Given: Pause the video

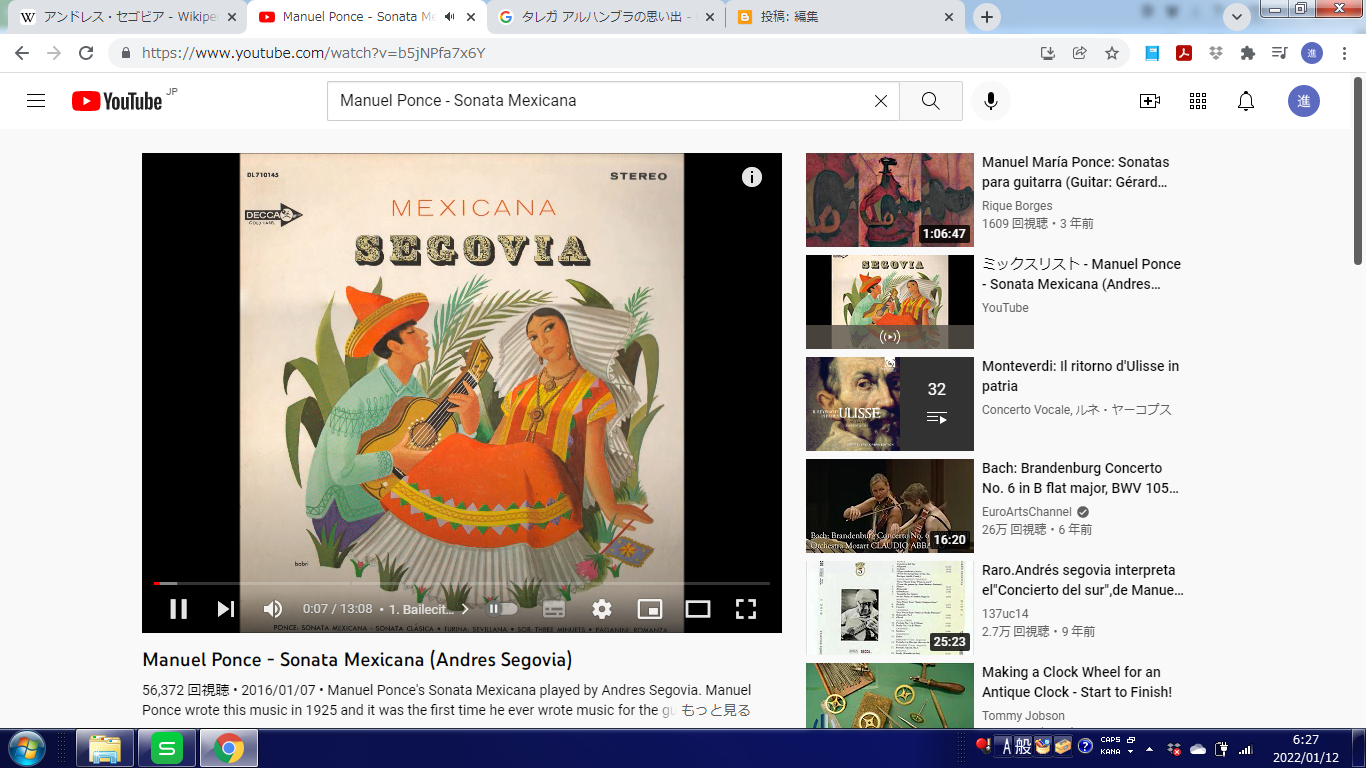Looking at the screenshot, I should click(x=178, y=608).
